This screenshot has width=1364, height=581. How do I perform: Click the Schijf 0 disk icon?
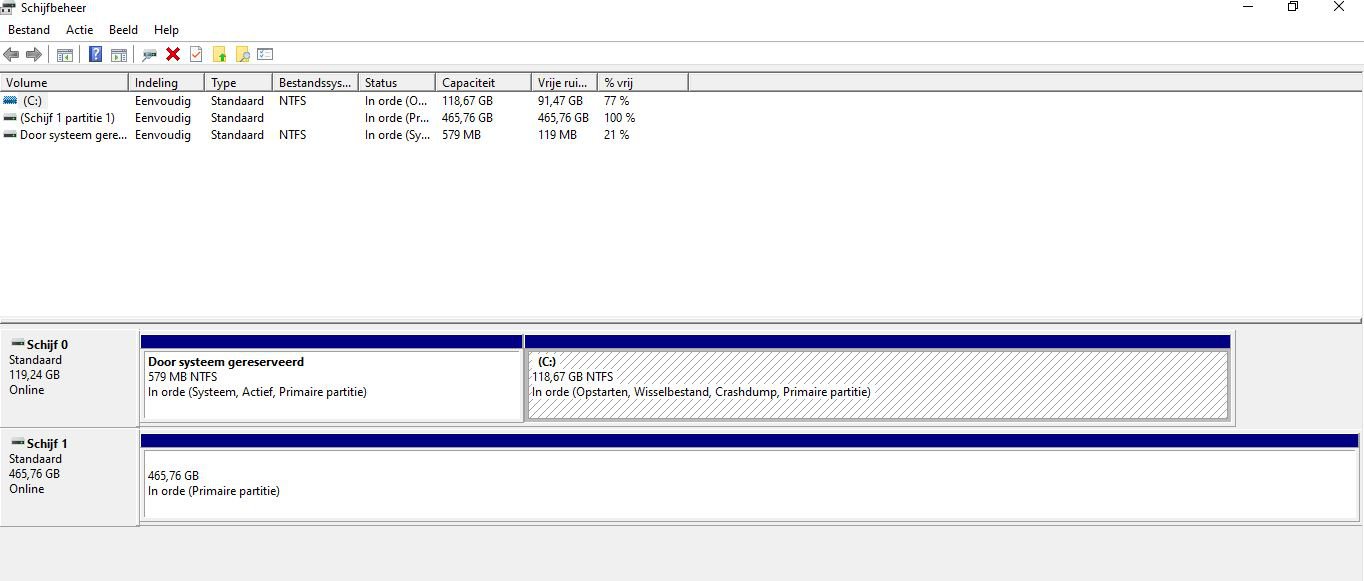click(17, 344)
